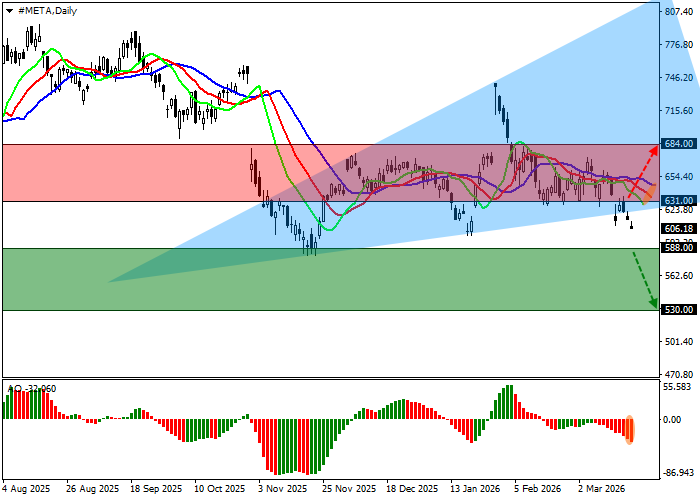700x500 pixels.
Task: Click the 4 Aug 2025 date label
Action: pyautogui.click(x=26, y=489)
